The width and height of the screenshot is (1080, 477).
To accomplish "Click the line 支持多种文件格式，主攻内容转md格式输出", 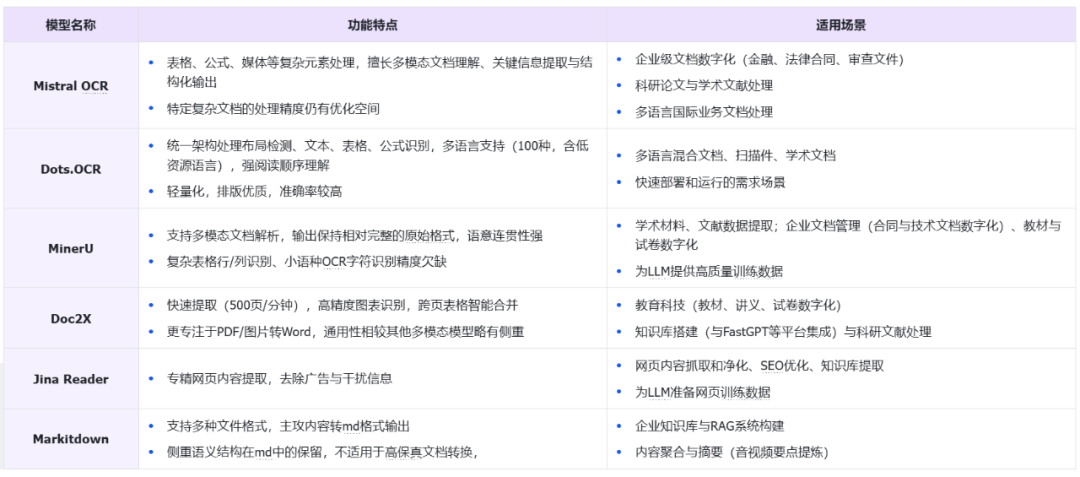I will [289, 426].
